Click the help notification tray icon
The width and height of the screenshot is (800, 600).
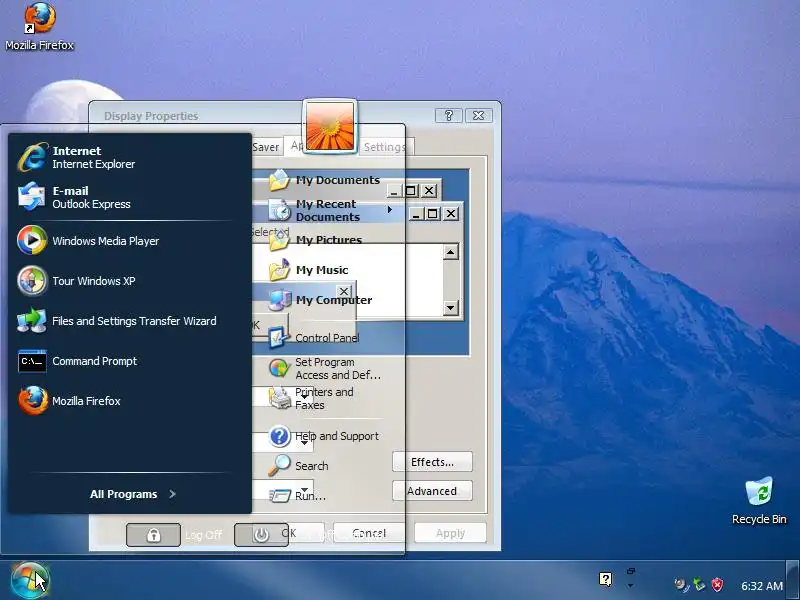[x=606, y=579]
